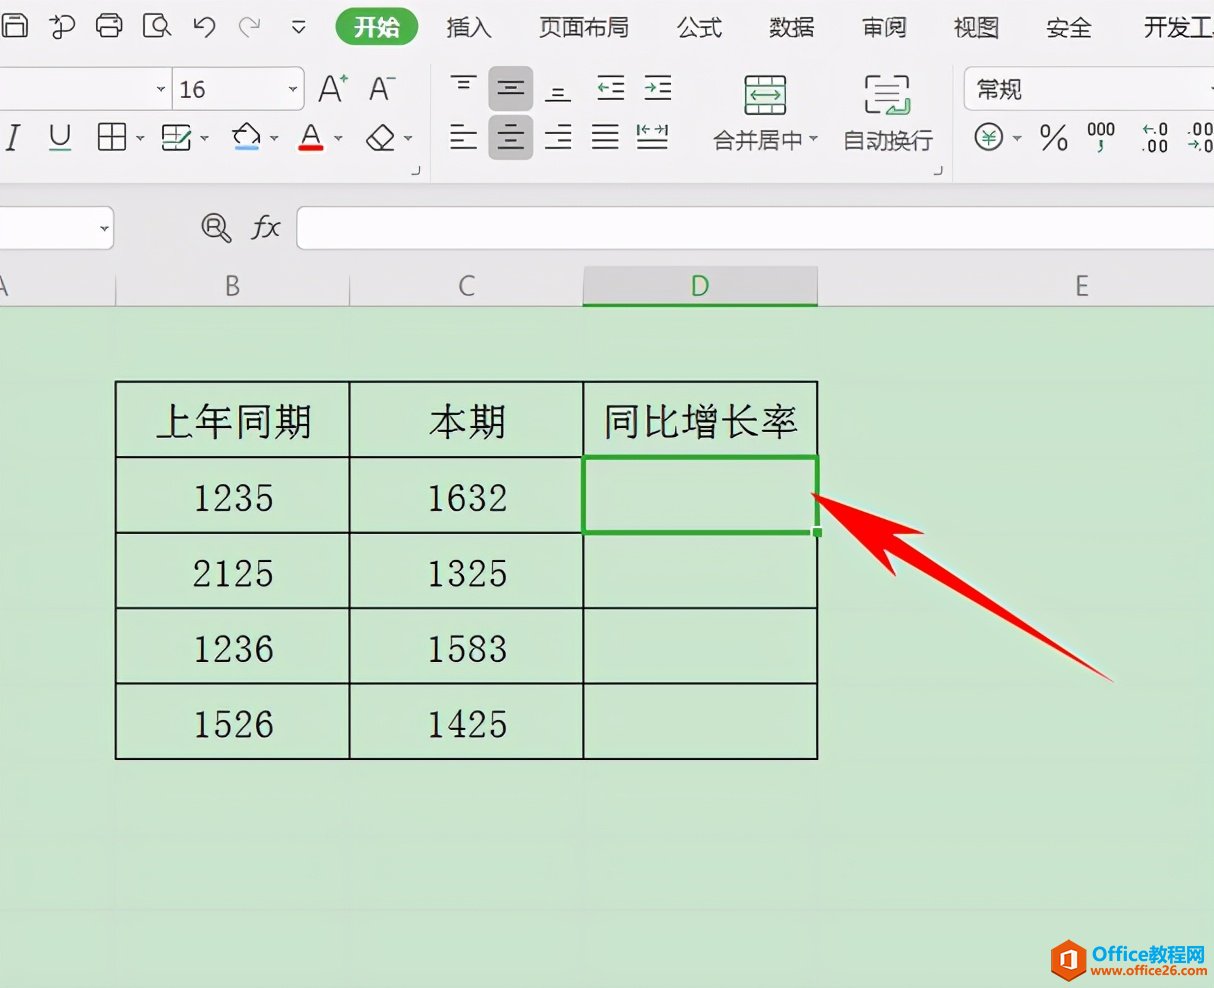Apply percent style format
This screenshot has height=988, width=1214.
(1053, 137)
